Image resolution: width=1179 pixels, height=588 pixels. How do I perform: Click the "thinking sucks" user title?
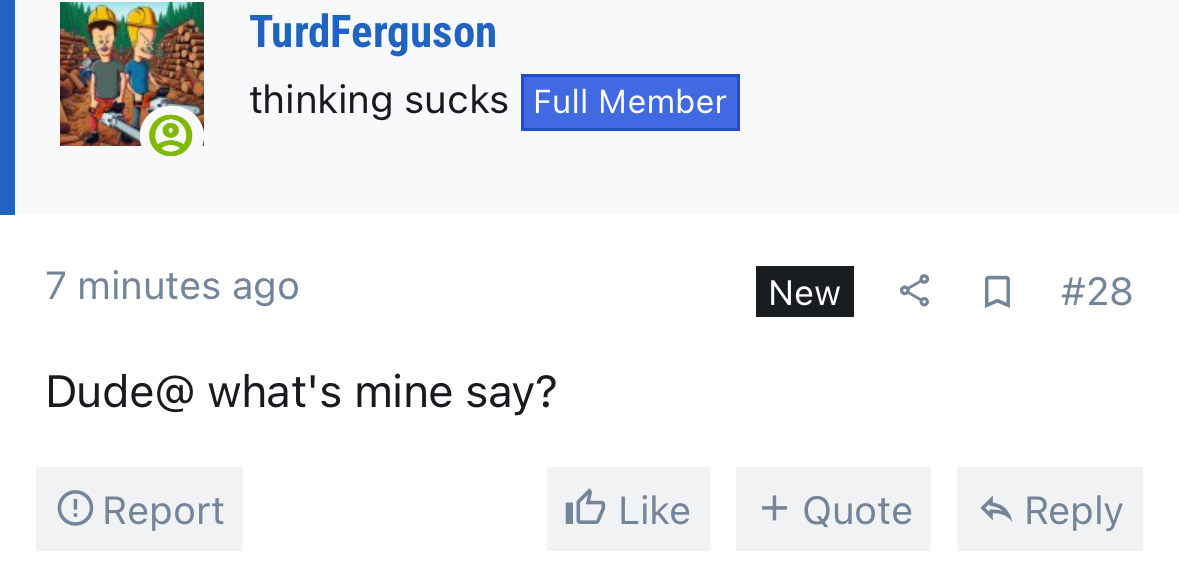379,101
